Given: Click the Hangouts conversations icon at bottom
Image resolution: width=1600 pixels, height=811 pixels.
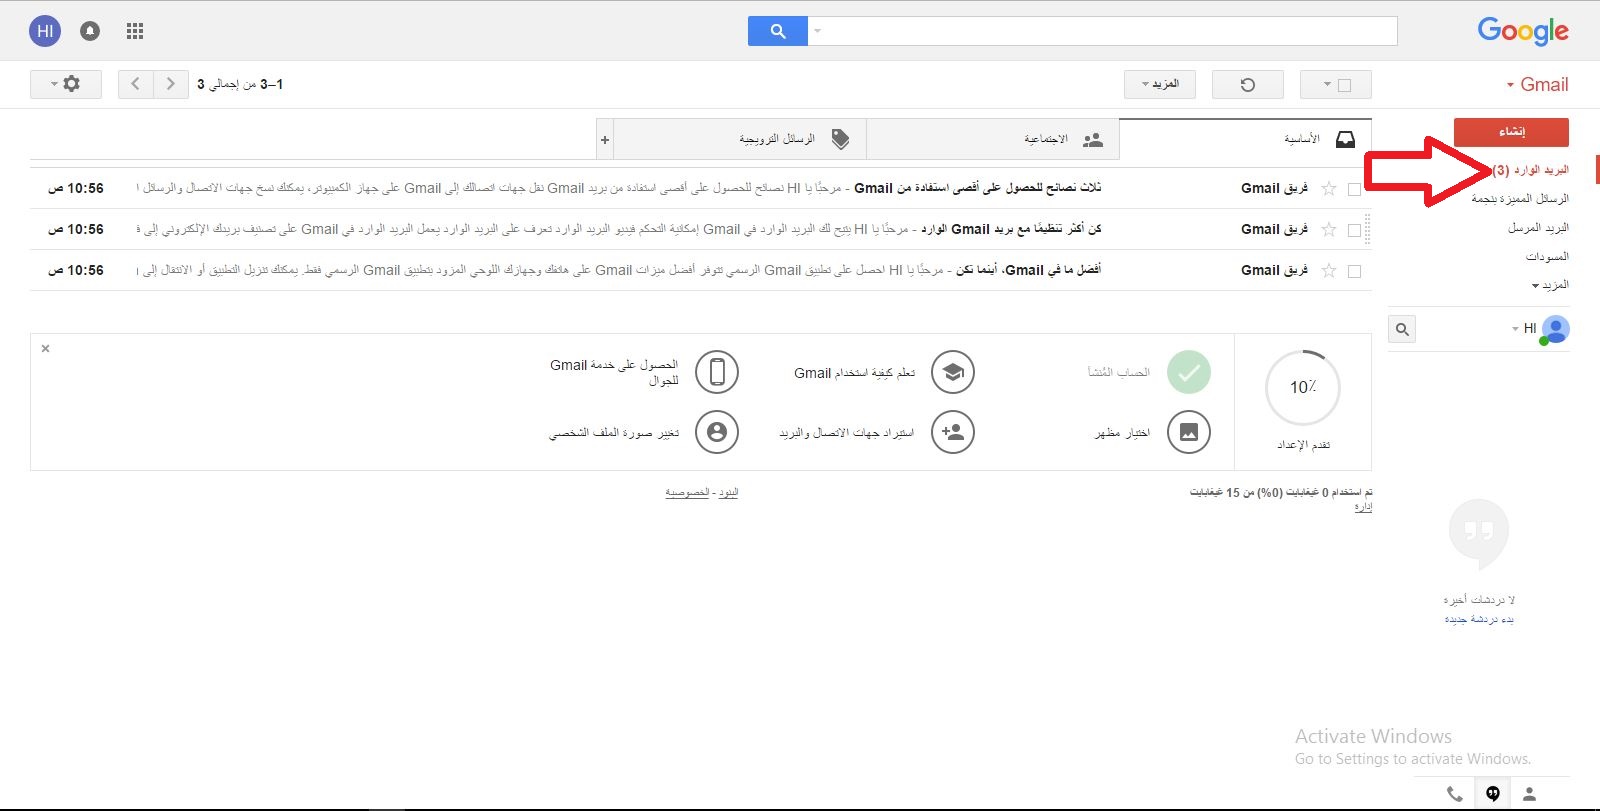Looking at the screenshot, I should (x=1492, y=794).
